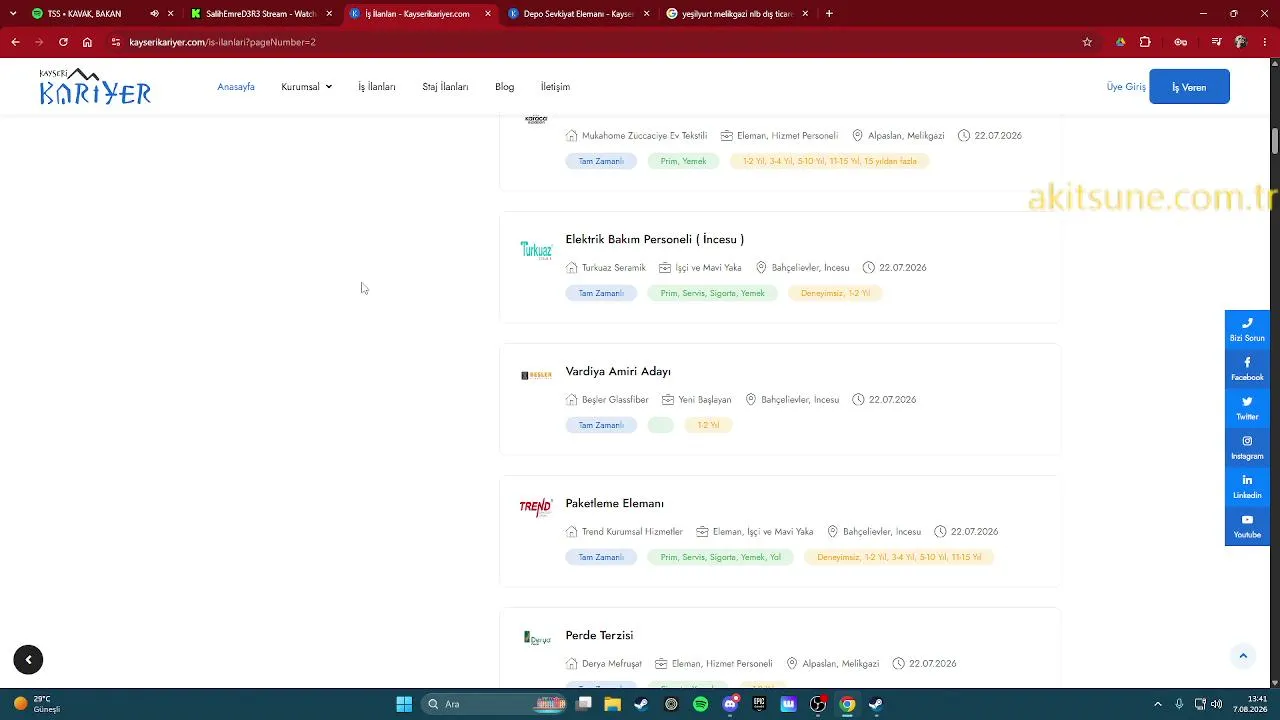The height and width of the screenshot is (720, 1280).
Task: Expand the Kurumsal dropdown menu
Action: [306, 87]
